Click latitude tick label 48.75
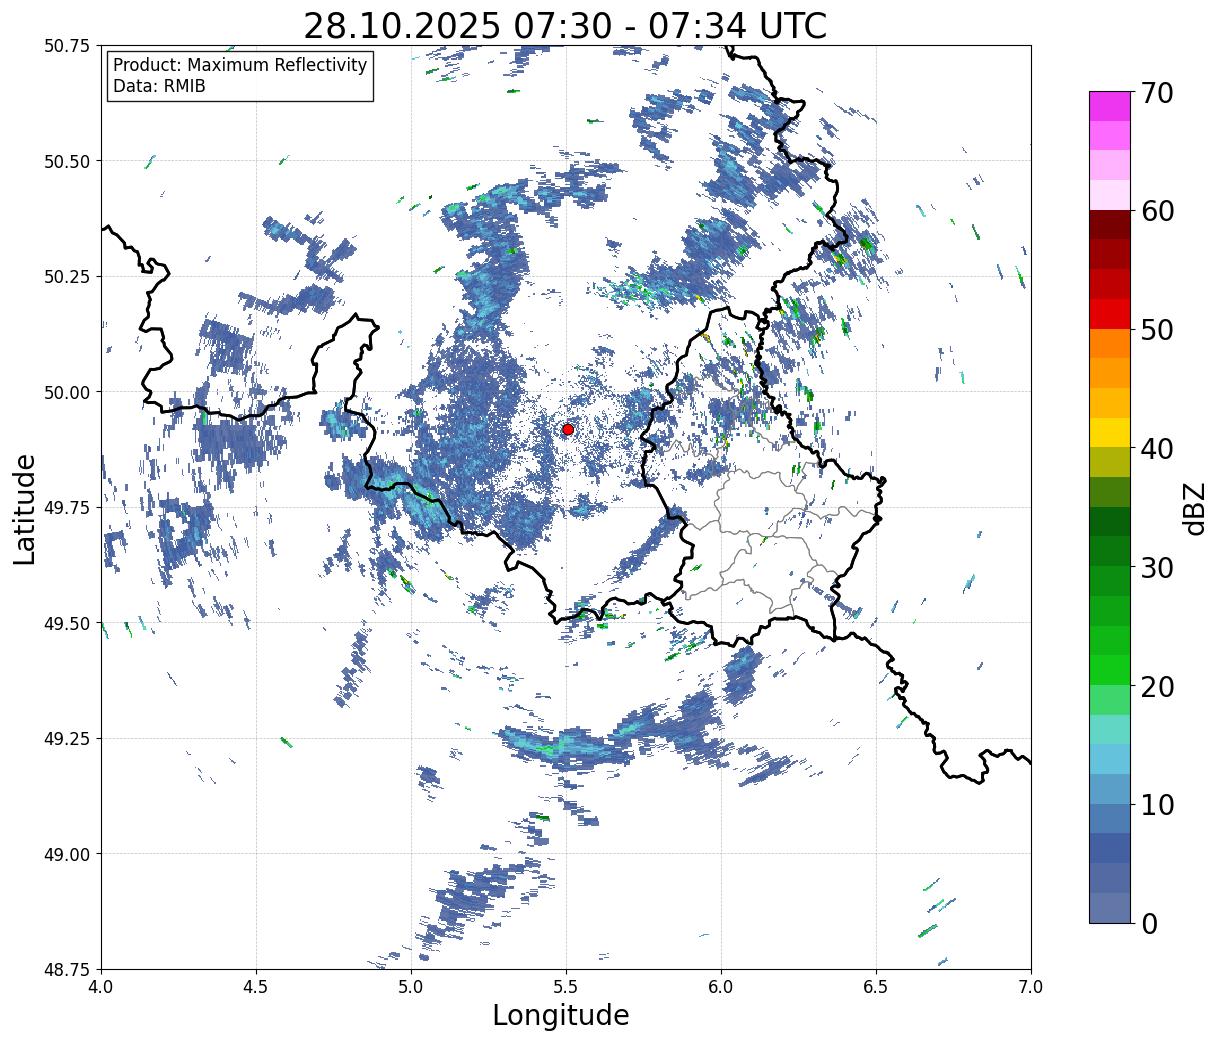 point(67,969)
